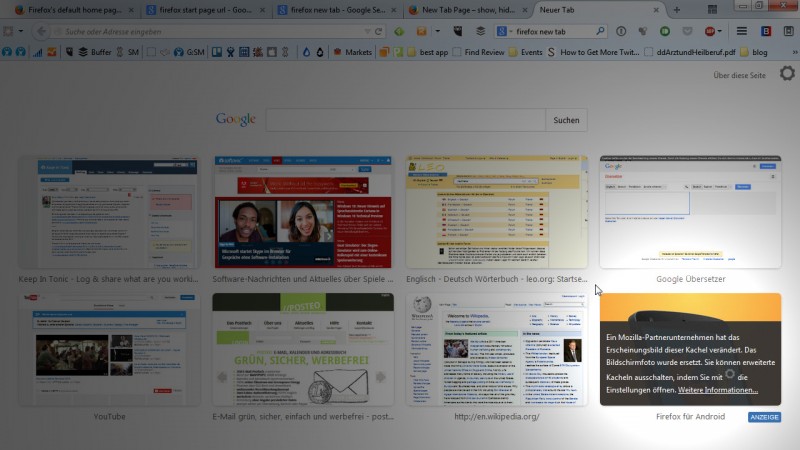Screen dimensions: 800x450
Task: Open the Firefox hamburger menu
Action: coord(742,32)
